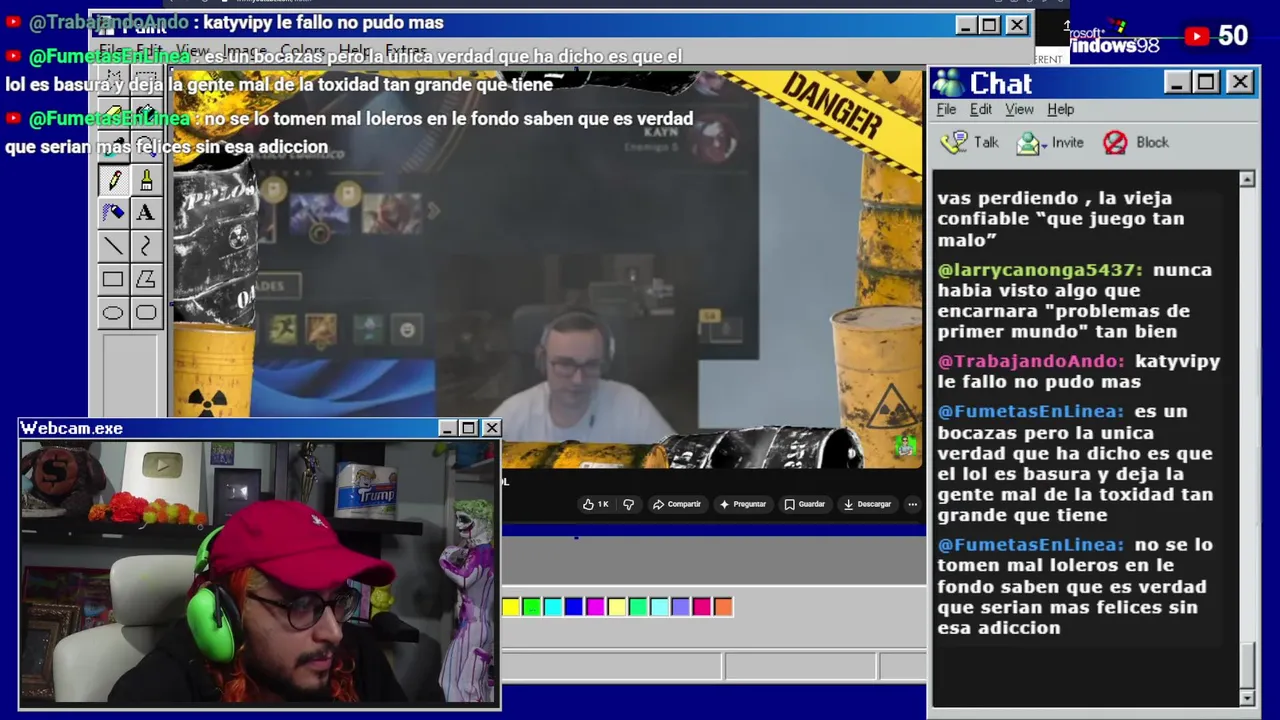Select the Rectangle shape tool
Screen dimensions: 1280x720
pyautogui.click(x=113, y=280)
